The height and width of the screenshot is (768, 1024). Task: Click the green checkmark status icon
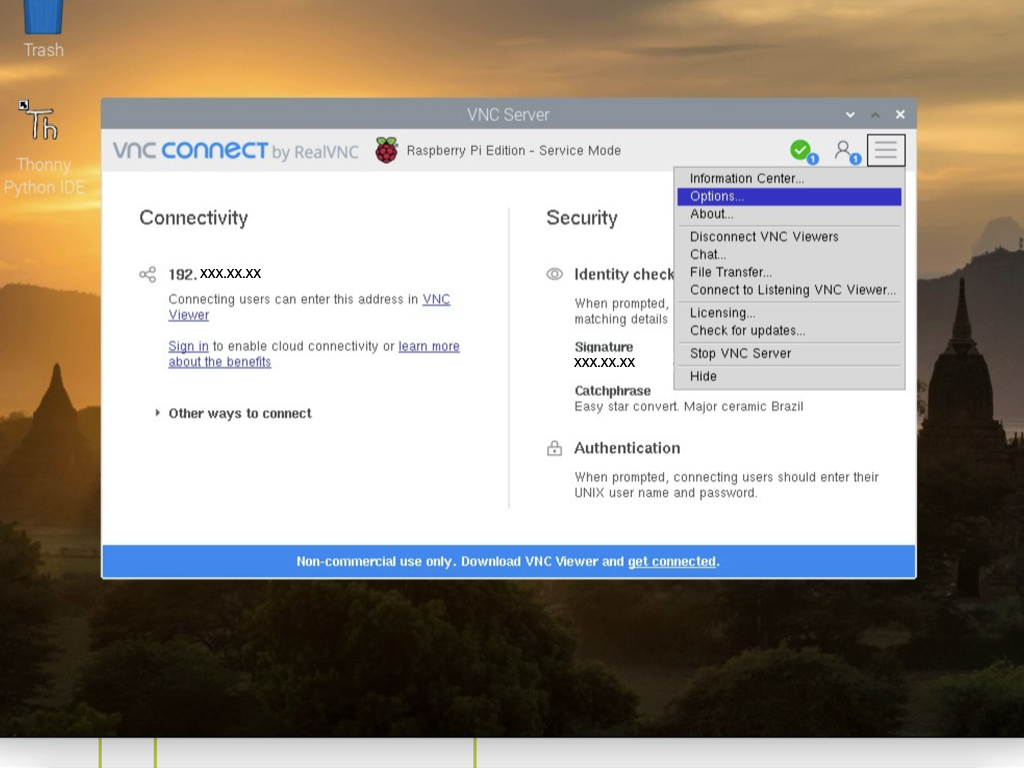802,151
